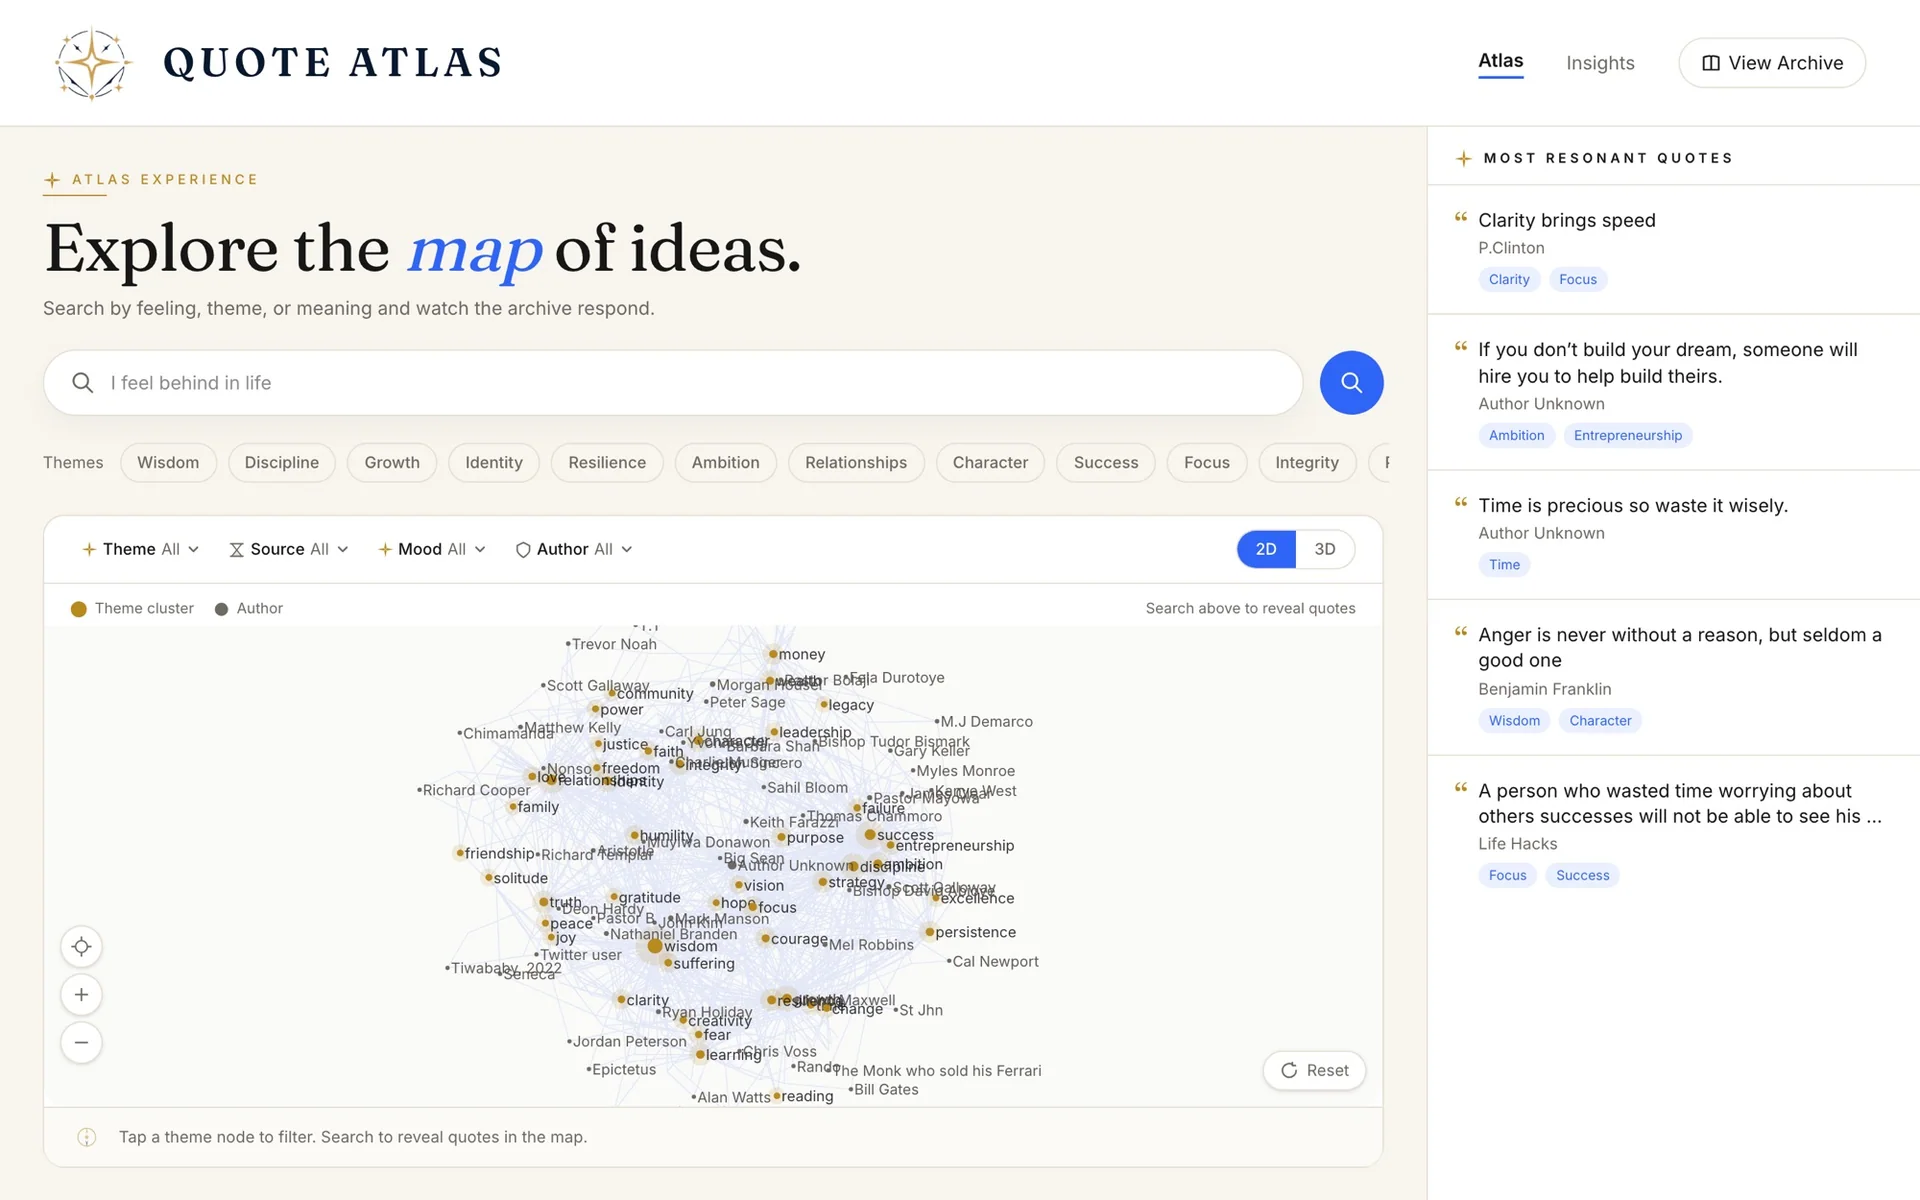Click the hourglass icon beside Source
1920x1200 pixels.
[x=236, y=549]
